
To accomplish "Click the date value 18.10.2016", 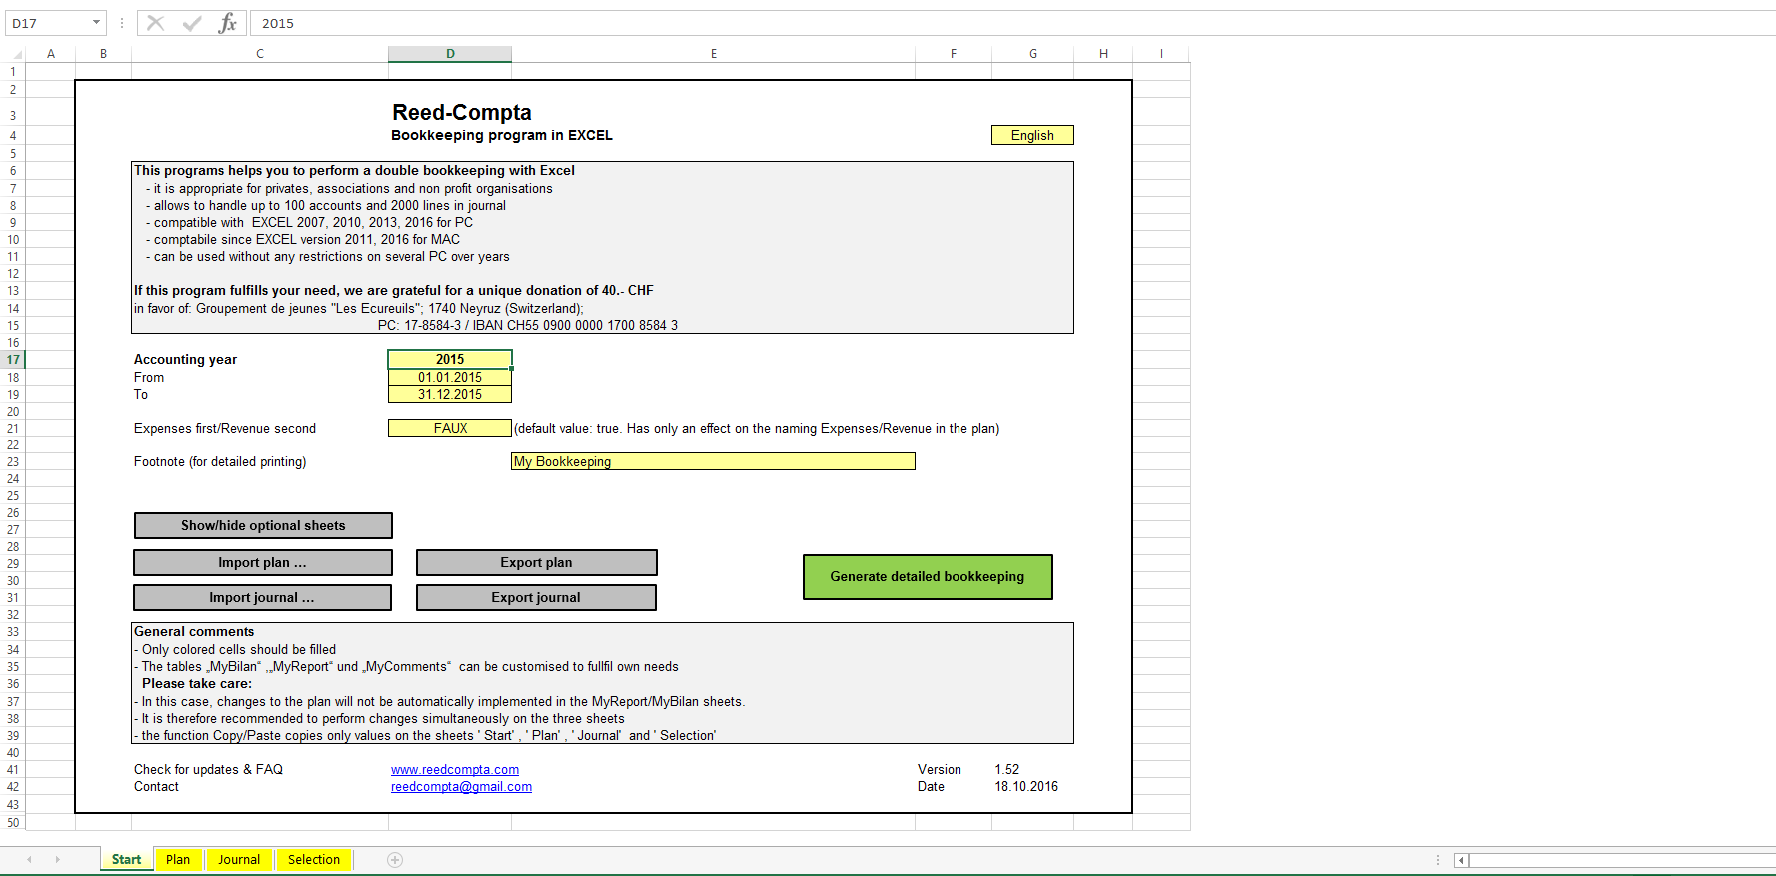I will point(1026,787).
